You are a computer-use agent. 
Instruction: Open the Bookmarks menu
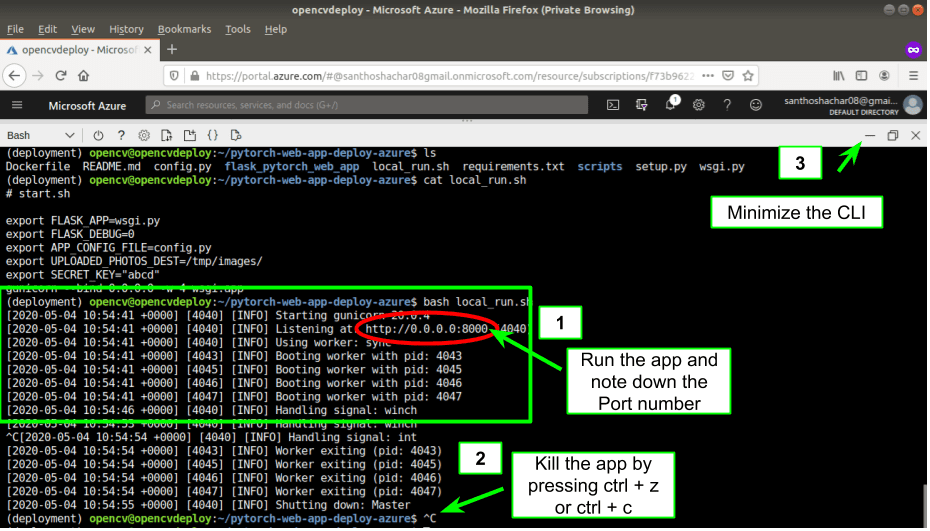tap(184, 29)
